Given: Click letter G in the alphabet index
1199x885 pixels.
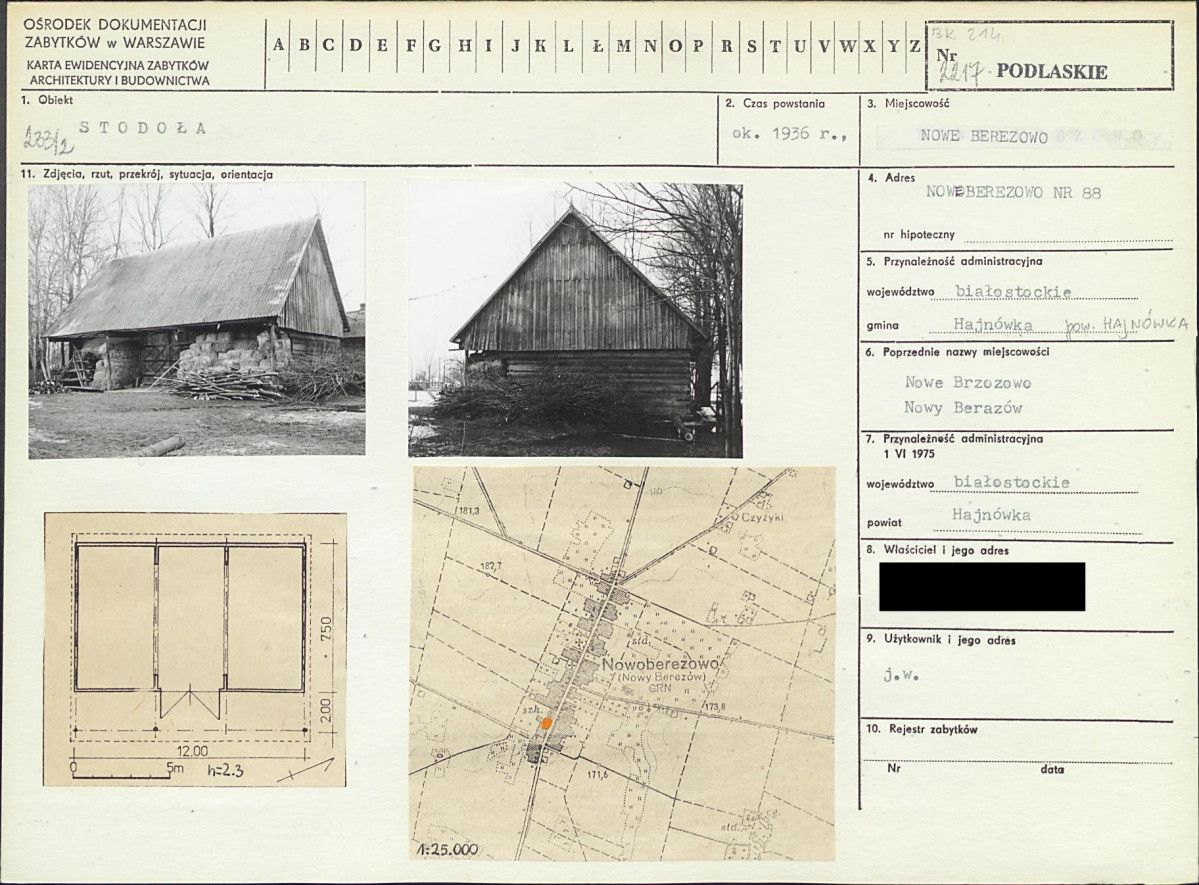Looking at the screenshot, I should click(x=434, y=45).
